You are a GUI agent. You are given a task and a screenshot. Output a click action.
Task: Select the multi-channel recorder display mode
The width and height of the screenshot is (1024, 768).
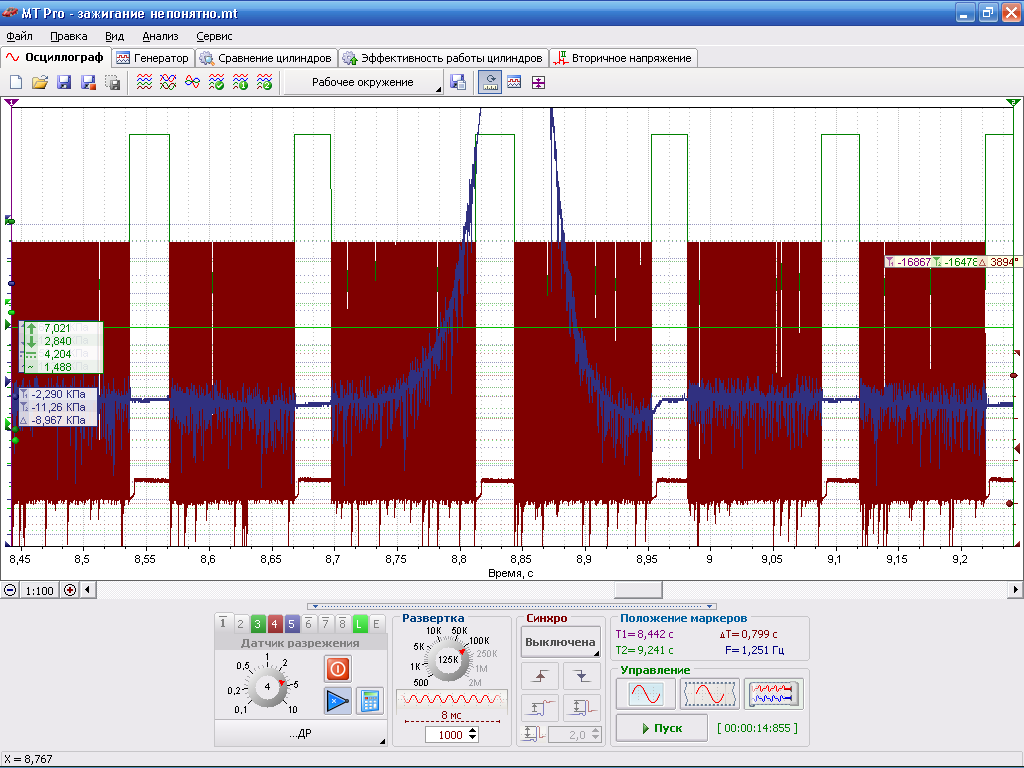coord(774,694)
